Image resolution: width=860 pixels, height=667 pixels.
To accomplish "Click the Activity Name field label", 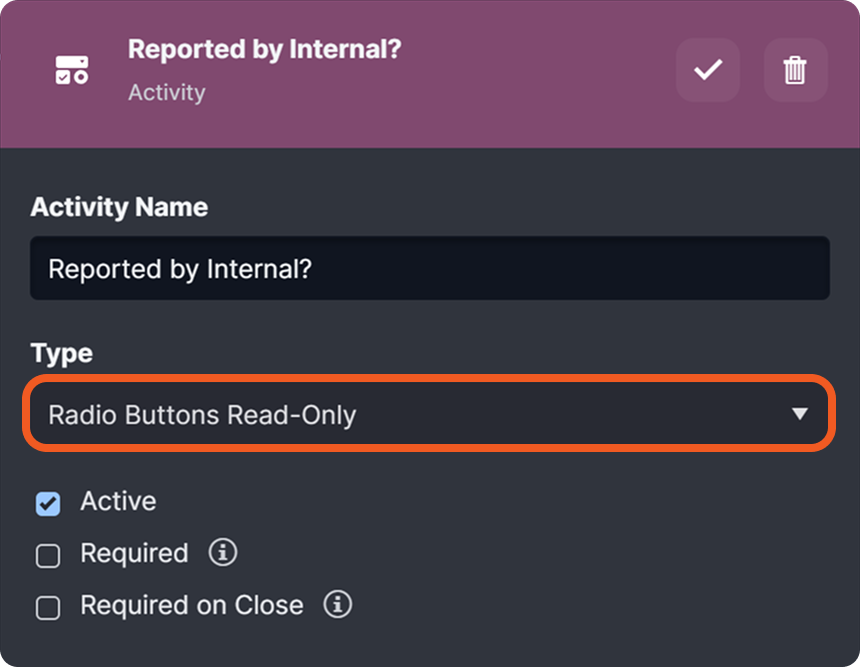I will 119,207.
